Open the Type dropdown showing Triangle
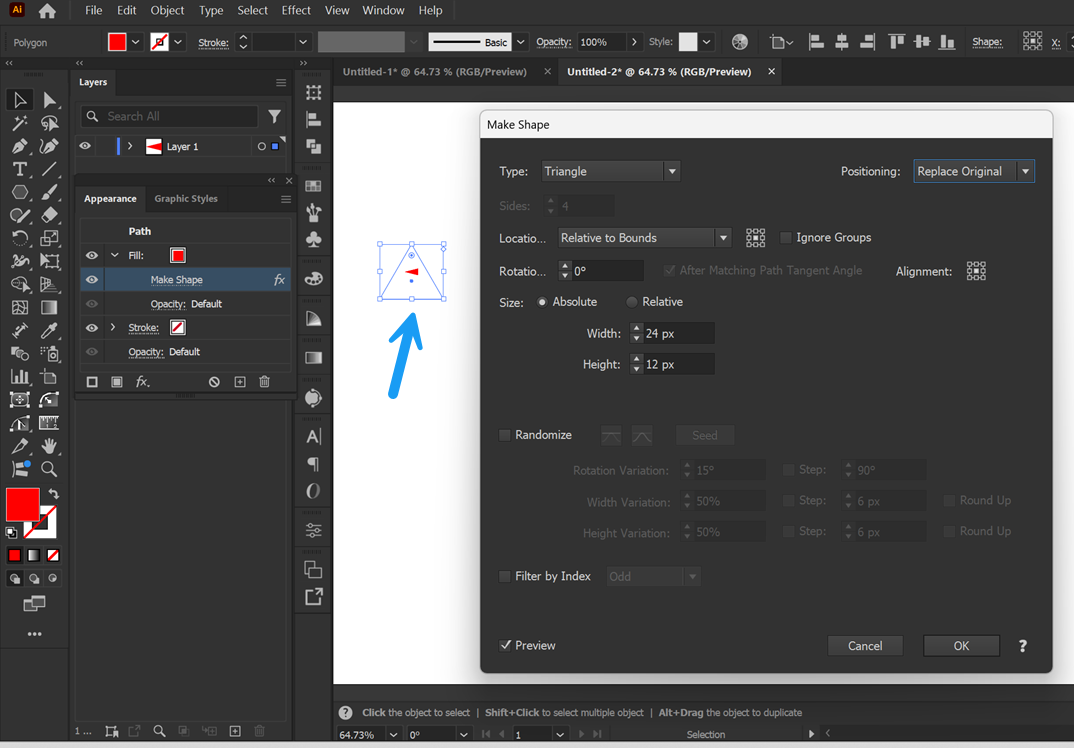This screenshot has height=748, width=1074. pyautogui.click(x=610, y=170)
